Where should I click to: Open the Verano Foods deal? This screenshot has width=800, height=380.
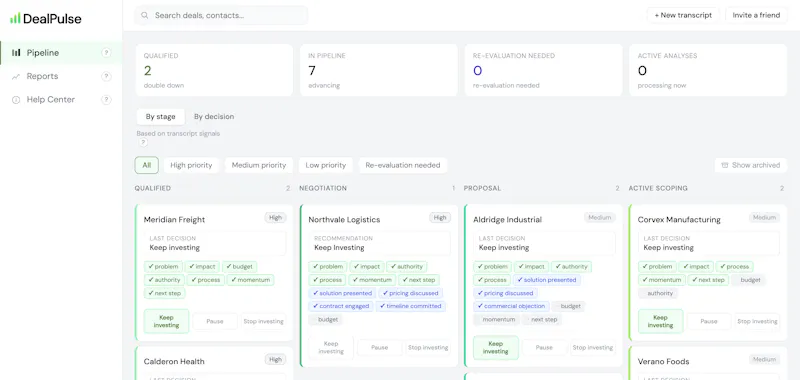pos(663,362)
